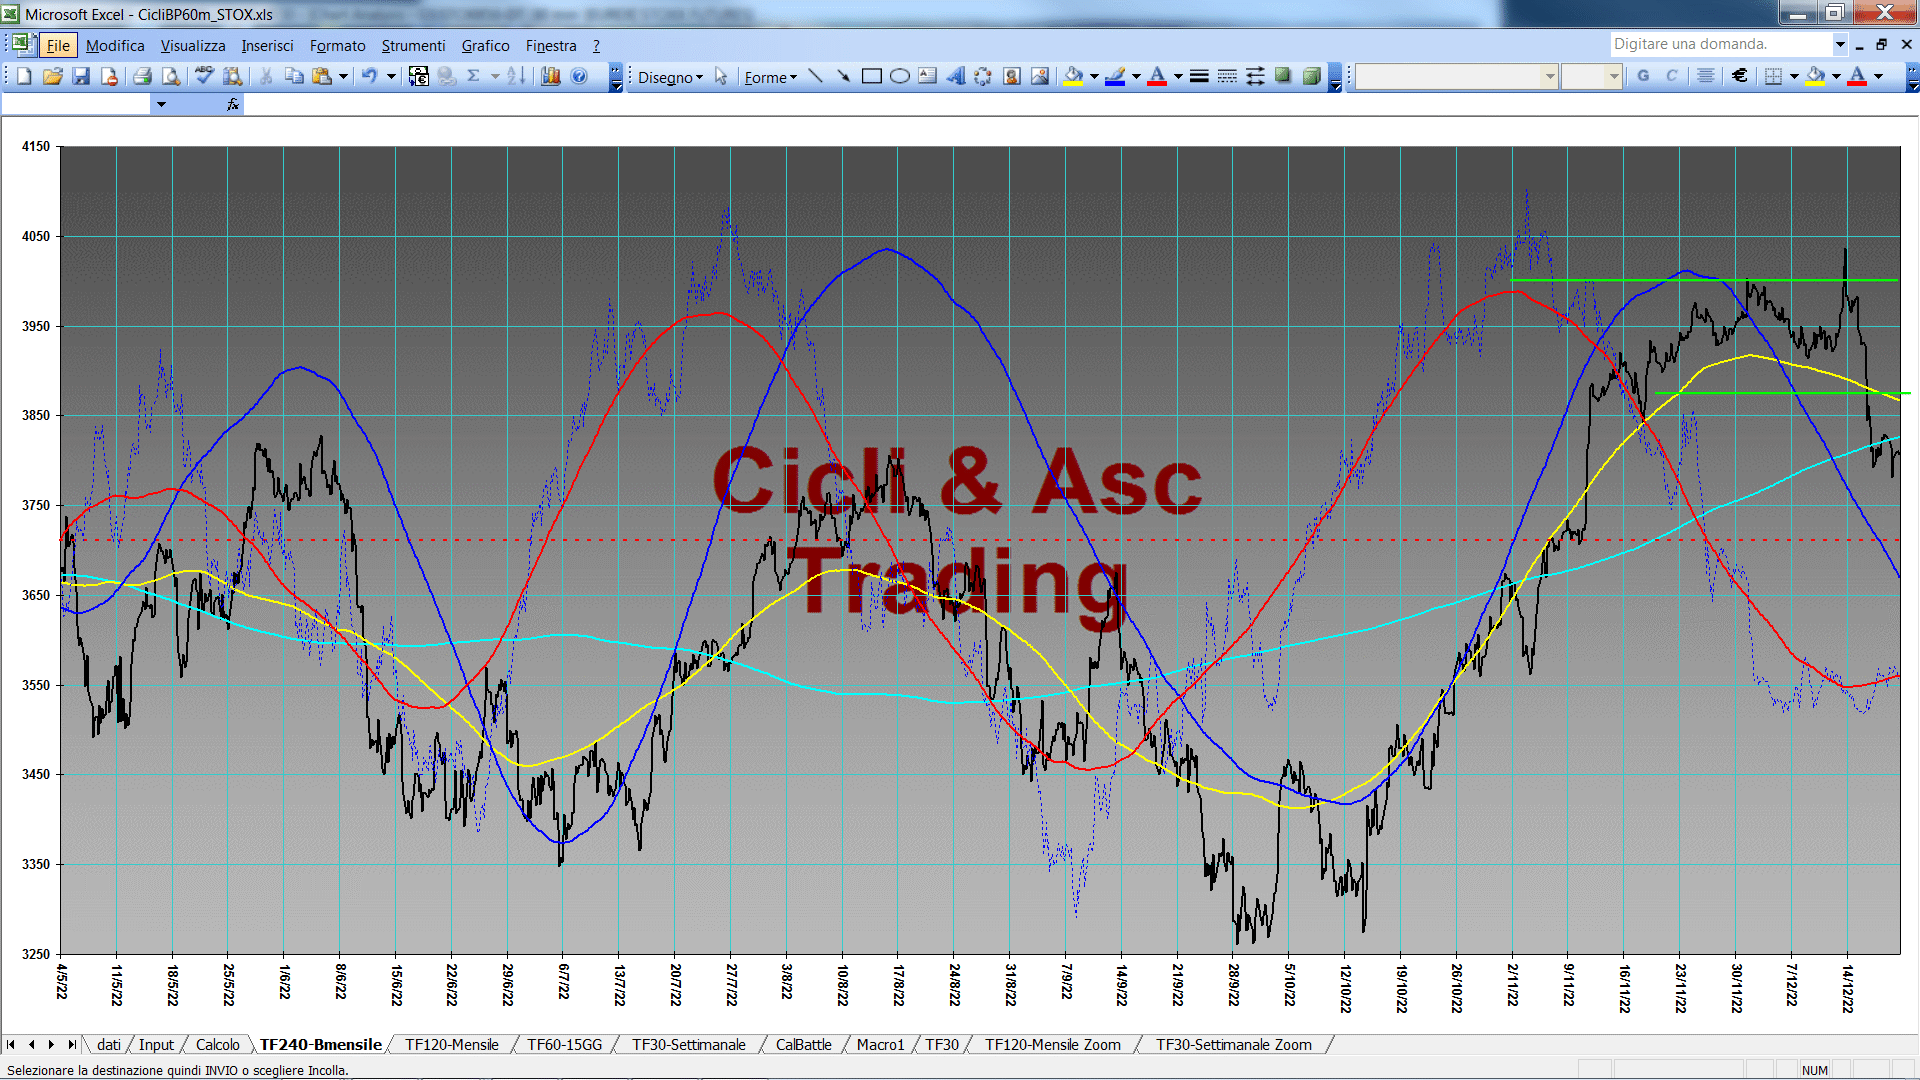Save the workbook with the floppy disk icon

tap(81, 76)
